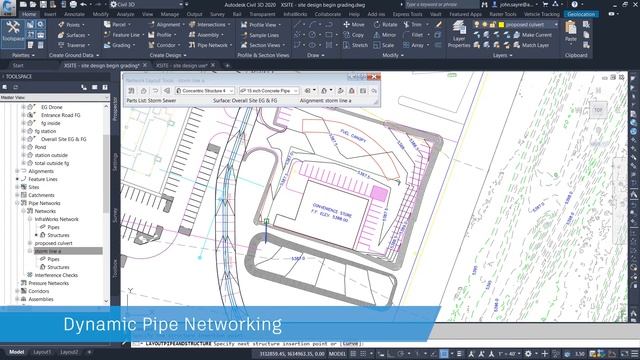
Task: Open Layer Properties manager
Action: [459, 34]
